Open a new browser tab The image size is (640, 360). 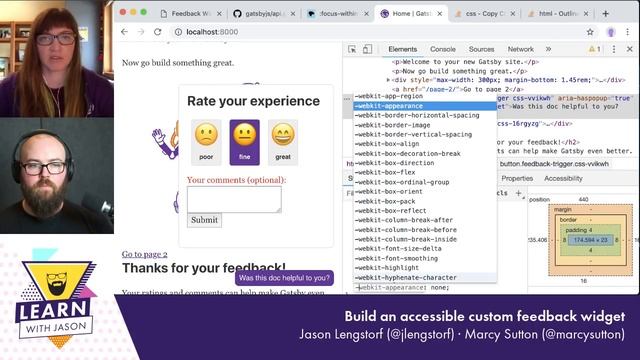(x=606, y=13)
